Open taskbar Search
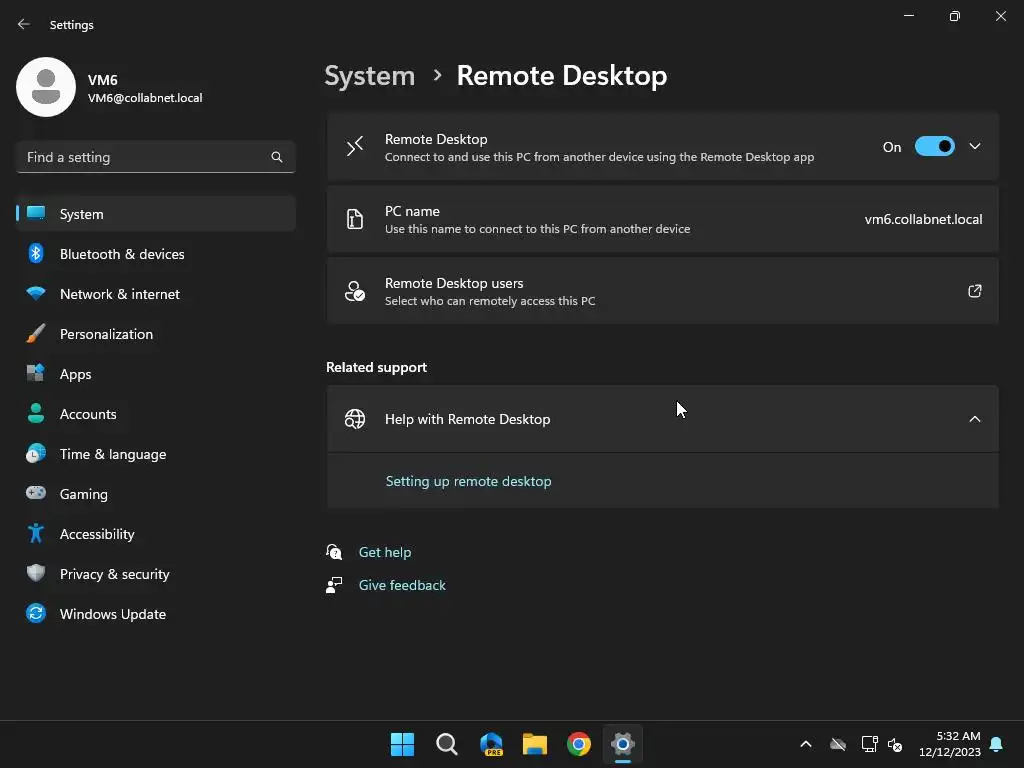 447,744
